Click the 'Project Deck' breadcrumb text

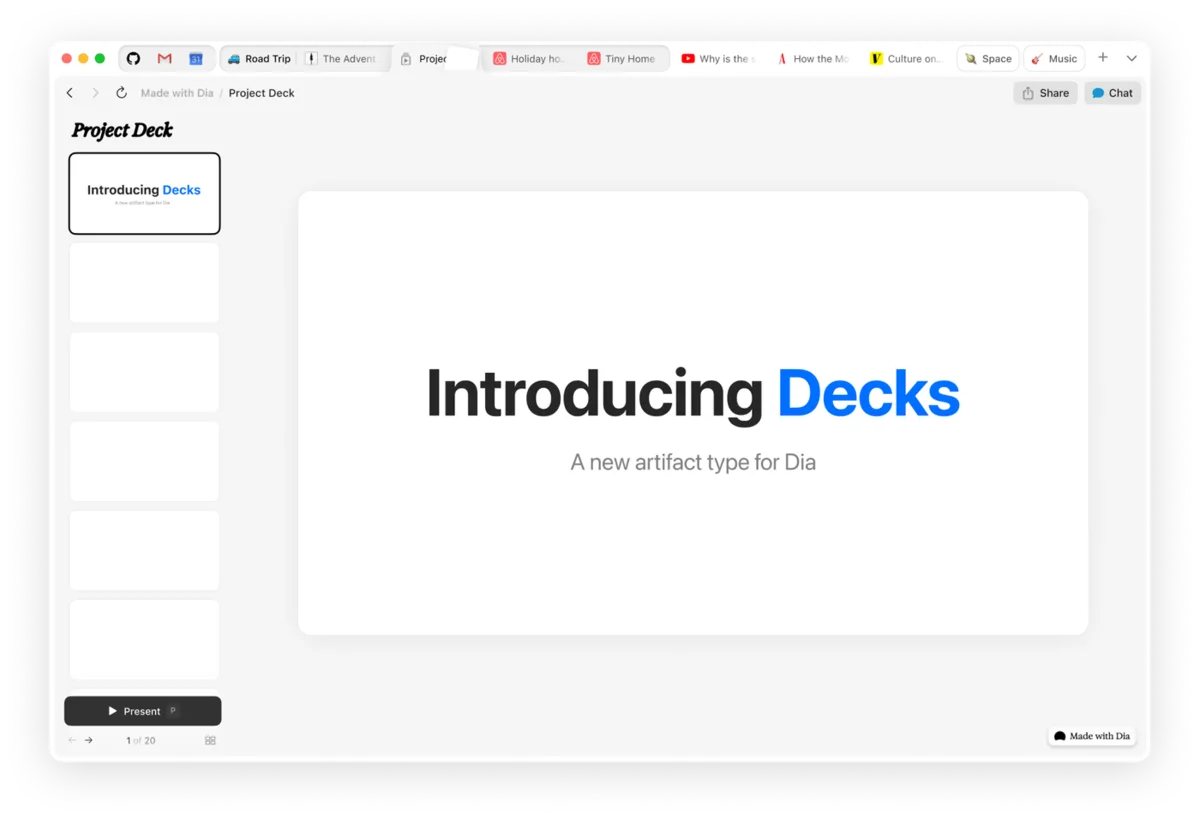coord(261,93)
